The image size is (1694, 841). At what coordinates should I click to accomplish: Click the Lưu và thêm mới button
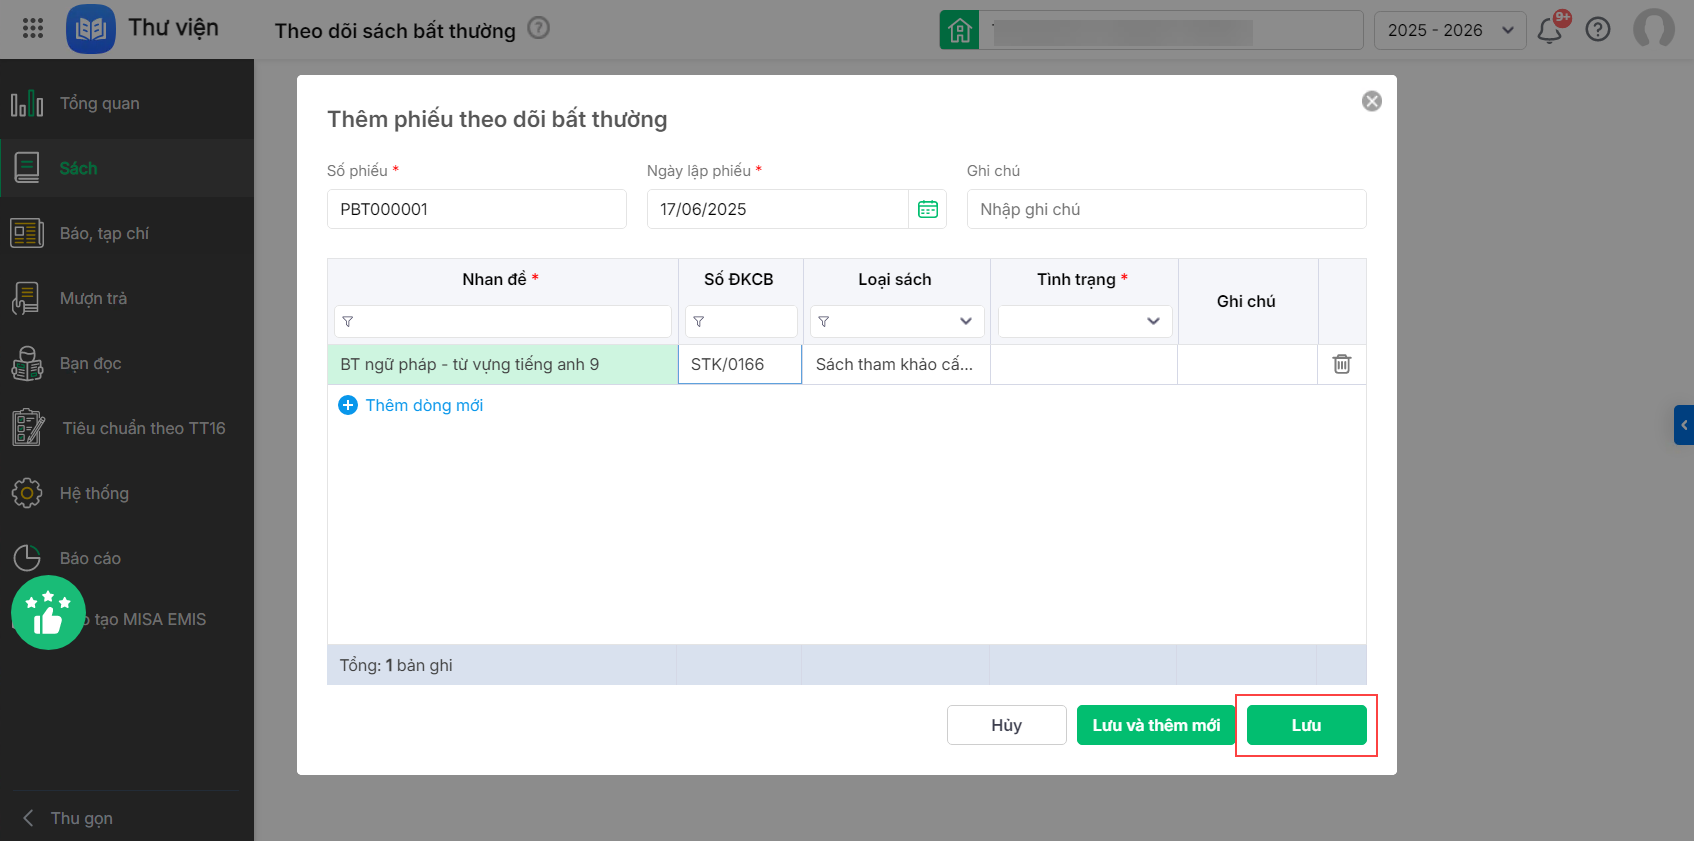point(1156,725)
